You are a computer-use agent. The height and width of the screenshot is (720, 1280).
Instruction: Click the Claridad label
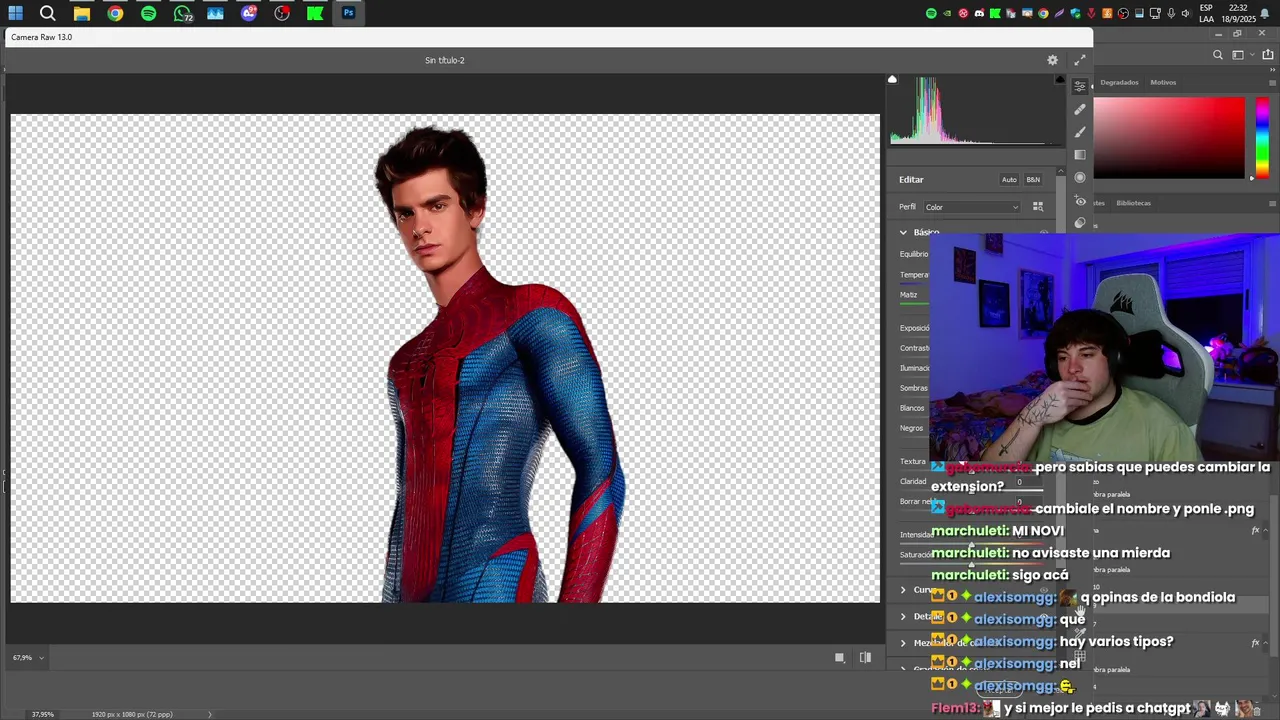[x=913, y=482]
